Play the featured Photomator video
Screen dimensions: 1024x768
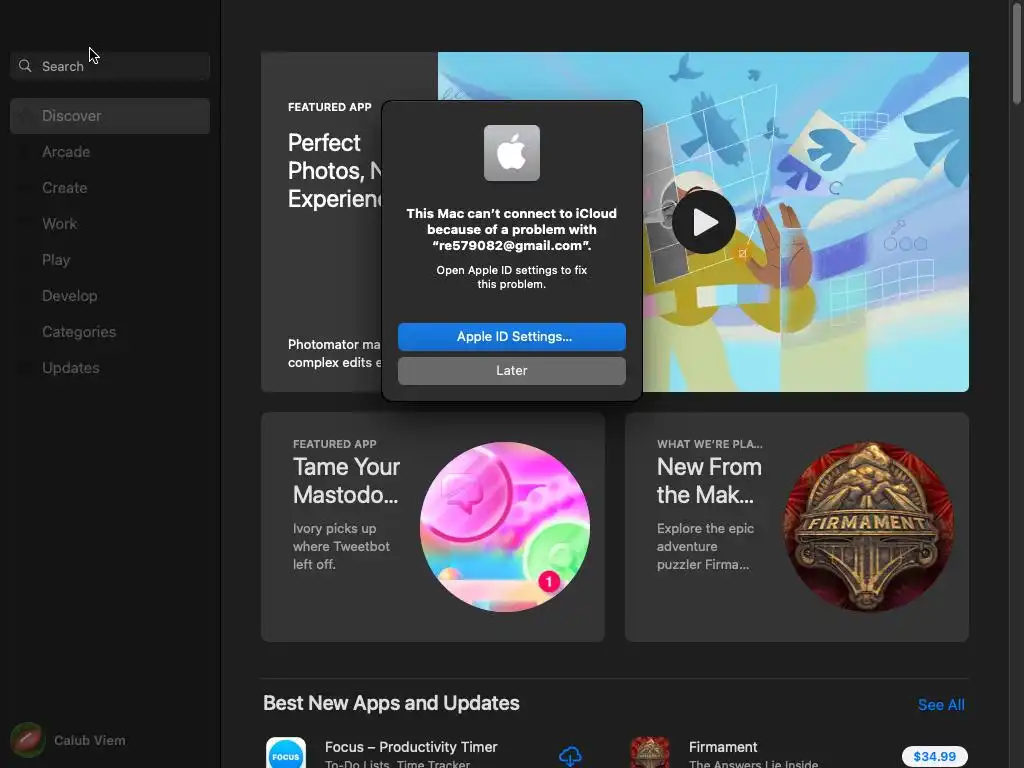click(704, 222)
